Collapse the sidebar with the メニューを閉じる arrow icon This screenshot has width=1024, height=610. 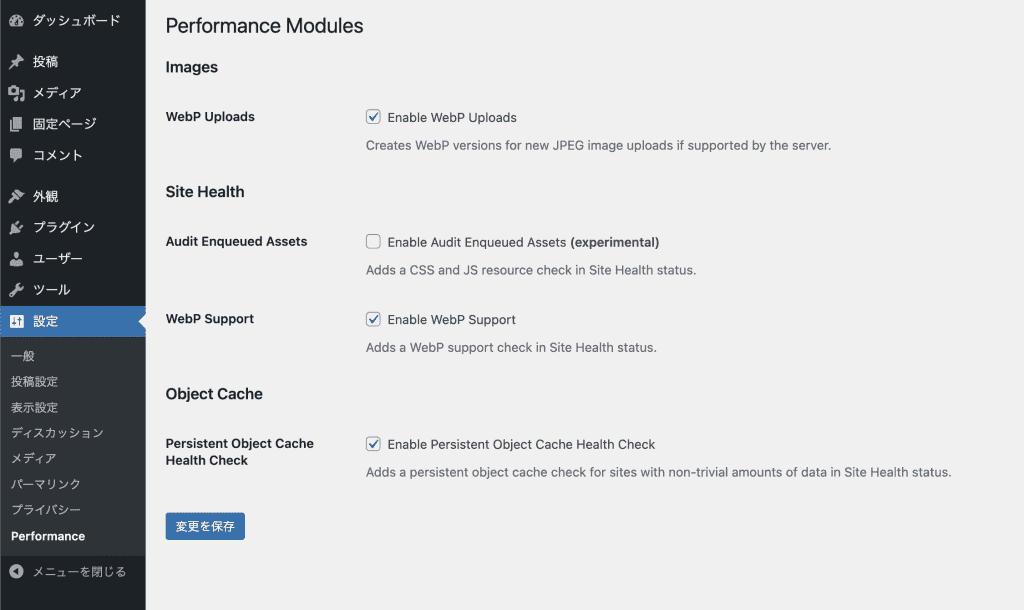16,571
